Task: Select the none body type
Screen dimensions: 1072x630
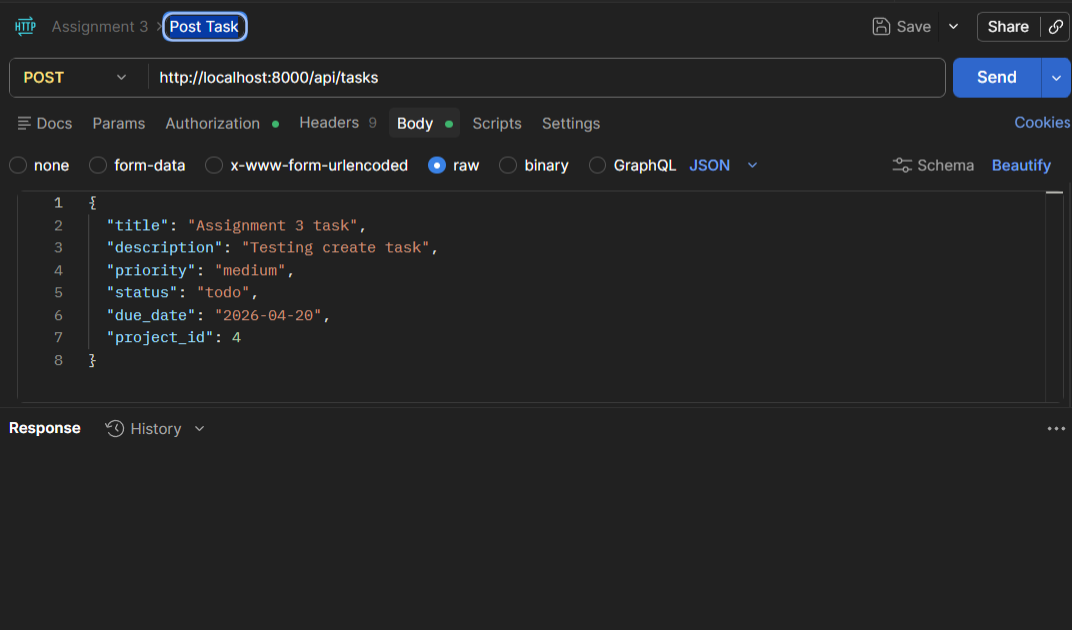Action: pyautogui.click(x=18, y=166)
